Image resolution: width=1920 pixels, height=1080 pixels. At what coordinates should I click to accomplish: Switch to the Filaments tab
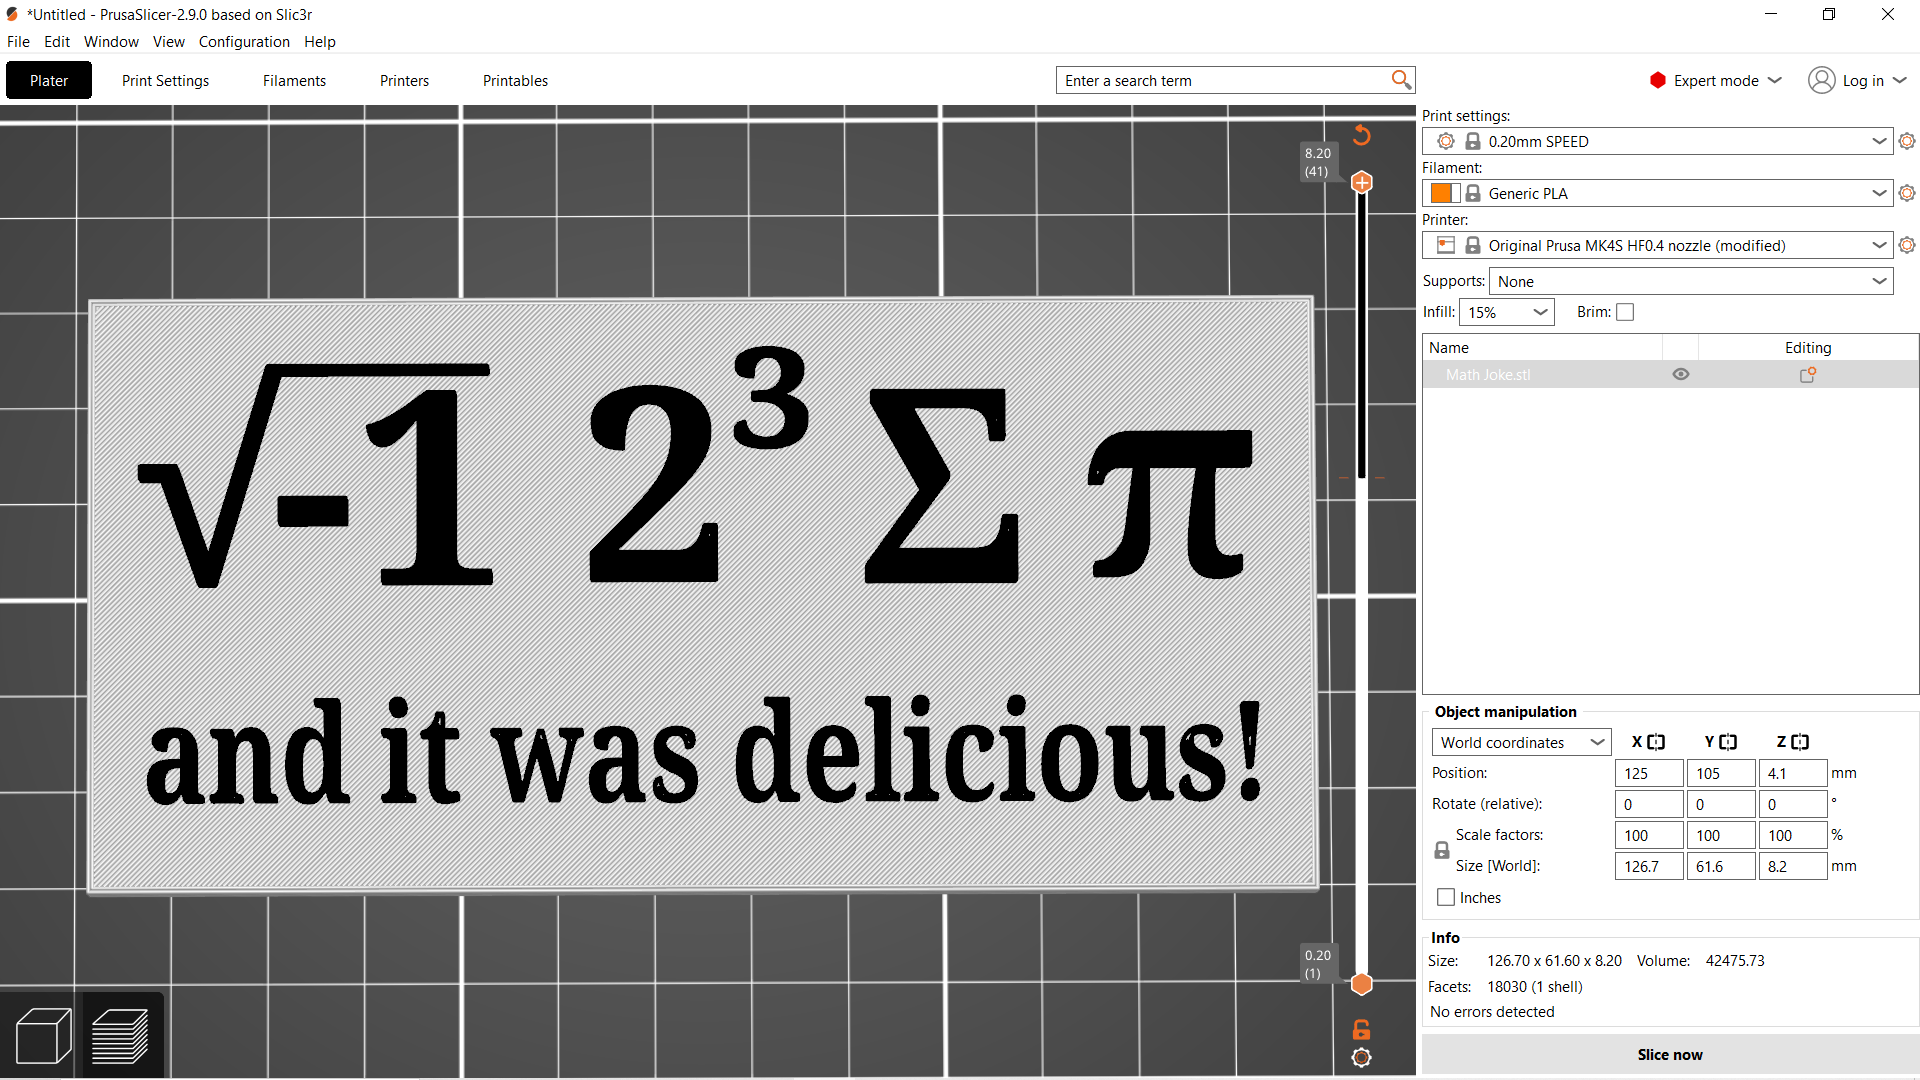[294, 80]
